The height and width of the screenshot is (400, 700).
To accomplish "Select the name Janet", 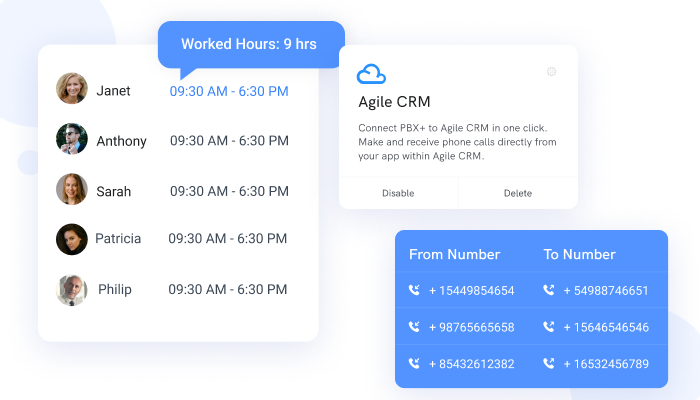I will (113, 91).
